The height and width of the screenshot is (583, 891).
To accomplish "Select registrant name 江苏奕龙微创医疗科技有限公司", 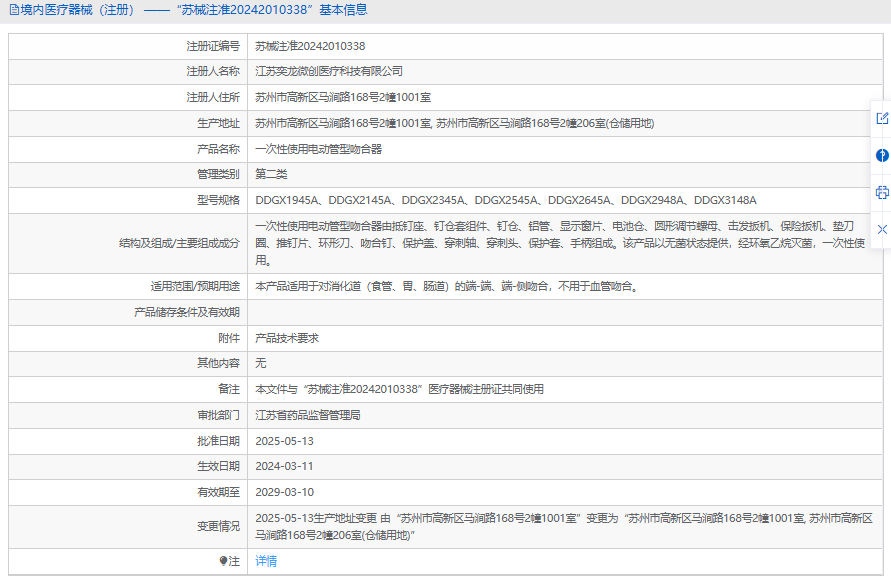I will [x=329, y=71].
